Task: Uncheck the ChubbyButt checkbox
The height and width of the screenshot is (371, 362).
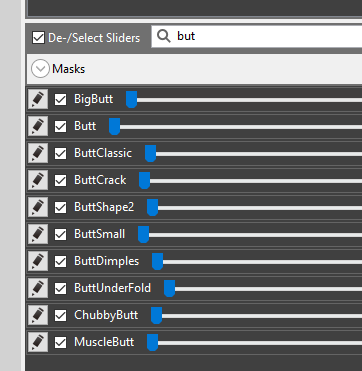Action: point(60,315)
